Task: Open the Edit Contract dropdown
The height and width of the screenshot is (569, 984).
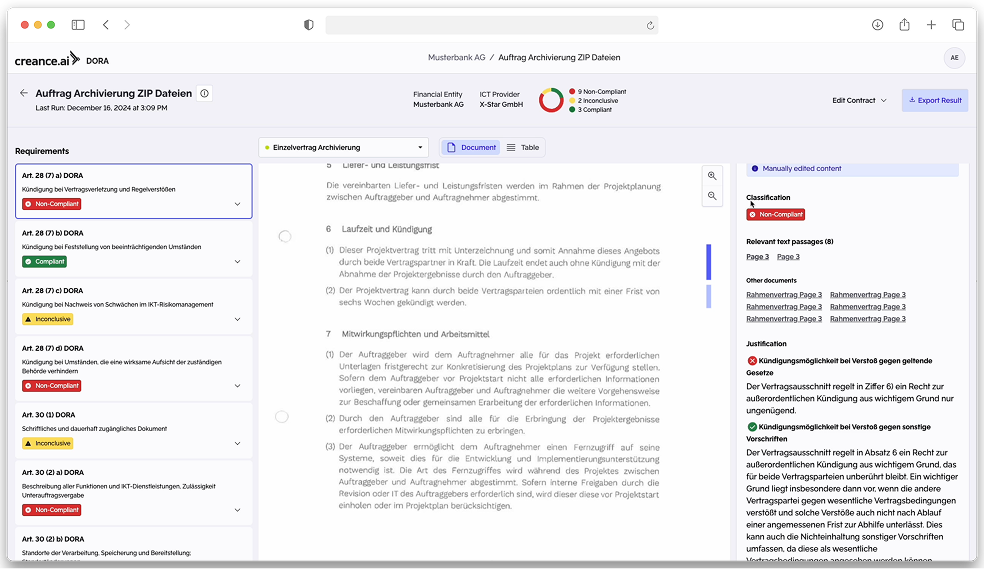Action: 859,100
